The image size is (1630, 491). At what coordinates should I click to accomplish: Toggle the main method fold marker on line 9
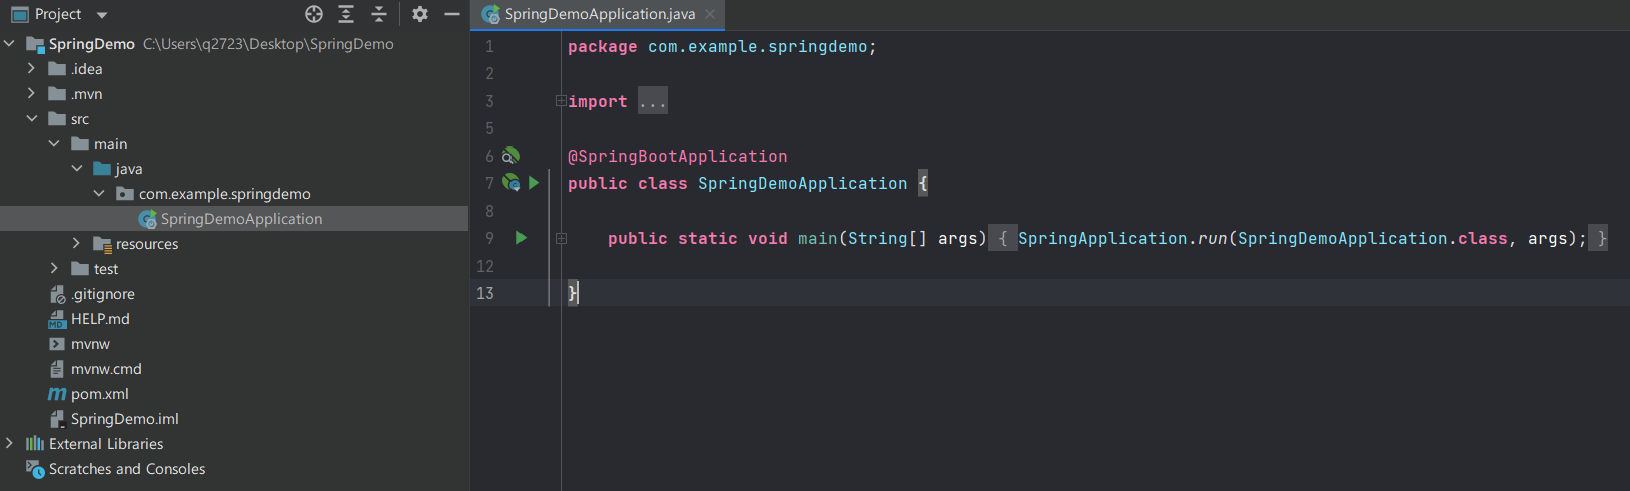pos(561,238)
